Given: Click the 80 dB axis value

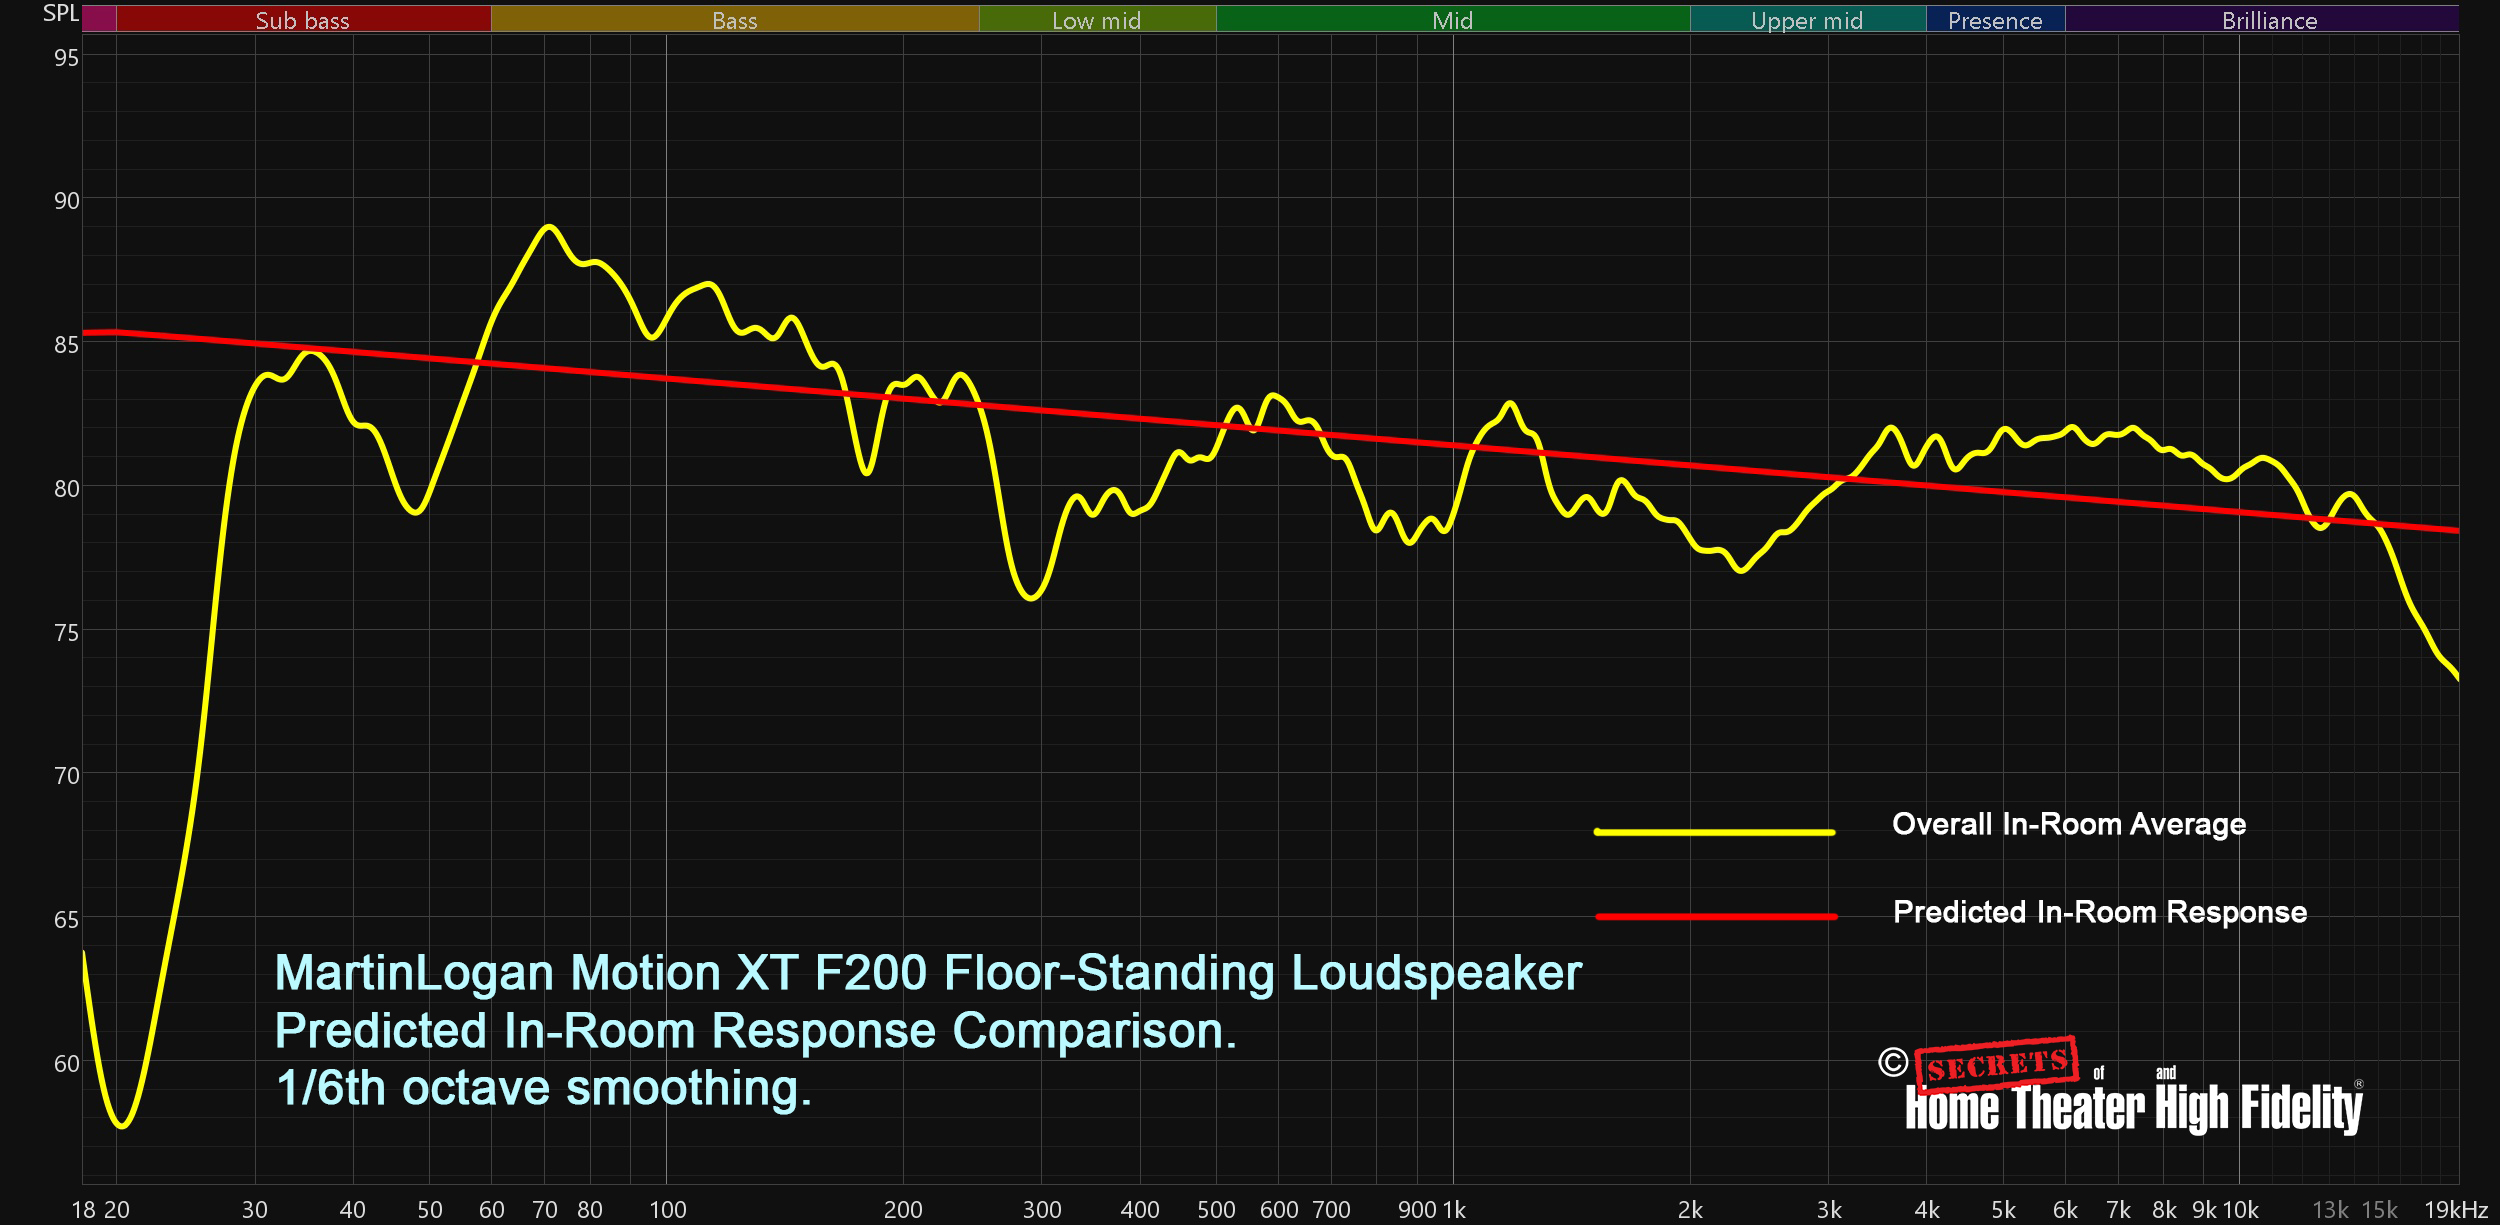Looking at the screenshot, I should [66, 489].
